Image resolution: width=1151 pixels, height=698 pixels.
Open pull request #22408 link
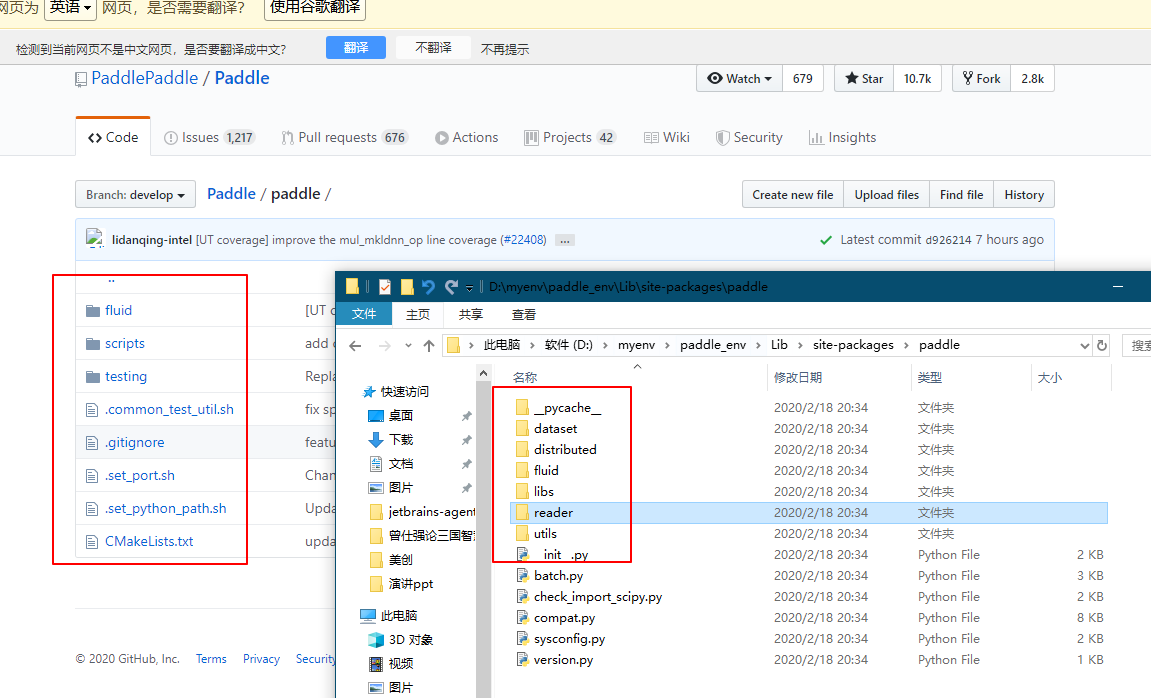point(525,240)
